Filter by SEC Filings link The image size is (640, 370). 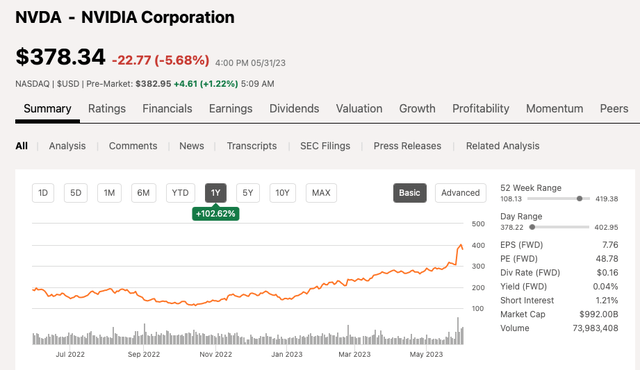point(325,146)
